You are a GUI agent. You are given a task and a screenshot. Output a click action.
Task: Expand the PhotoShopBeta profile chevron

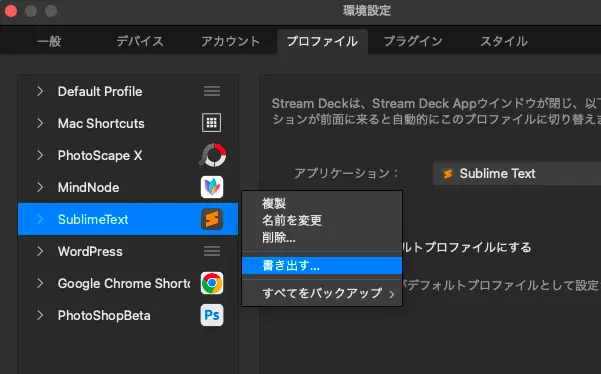40,315
